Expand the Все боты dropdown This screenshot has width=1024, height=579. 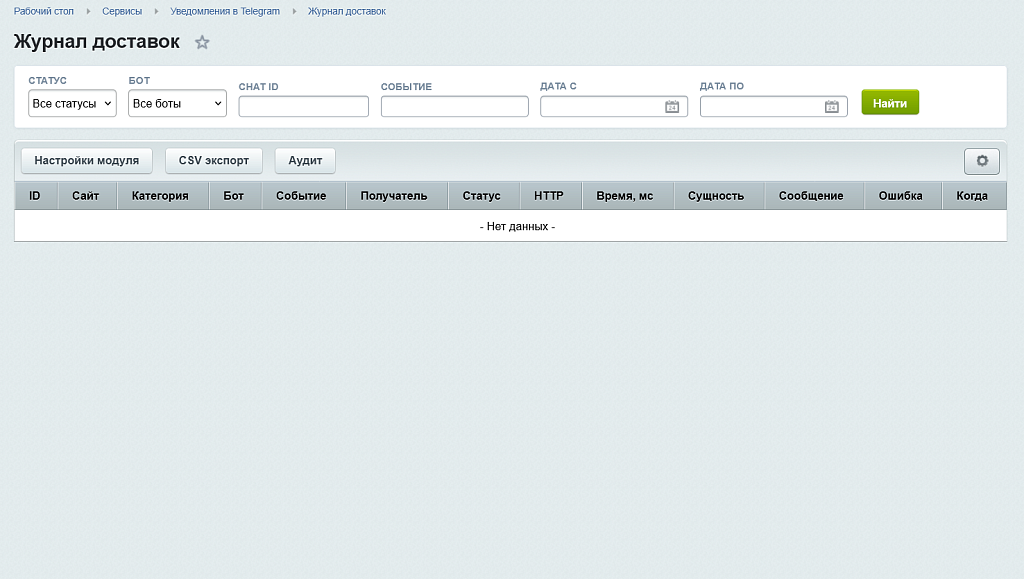178,103
